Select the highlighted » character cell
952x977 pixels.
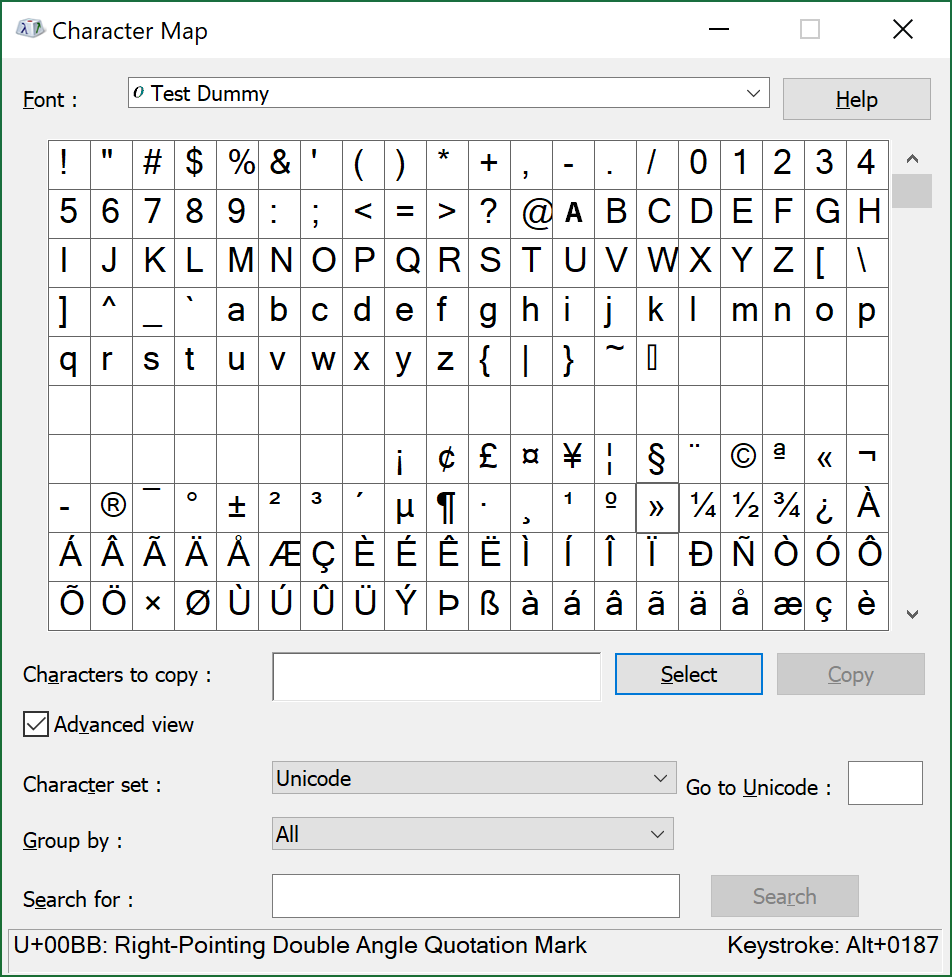click(x=657, y=508)
